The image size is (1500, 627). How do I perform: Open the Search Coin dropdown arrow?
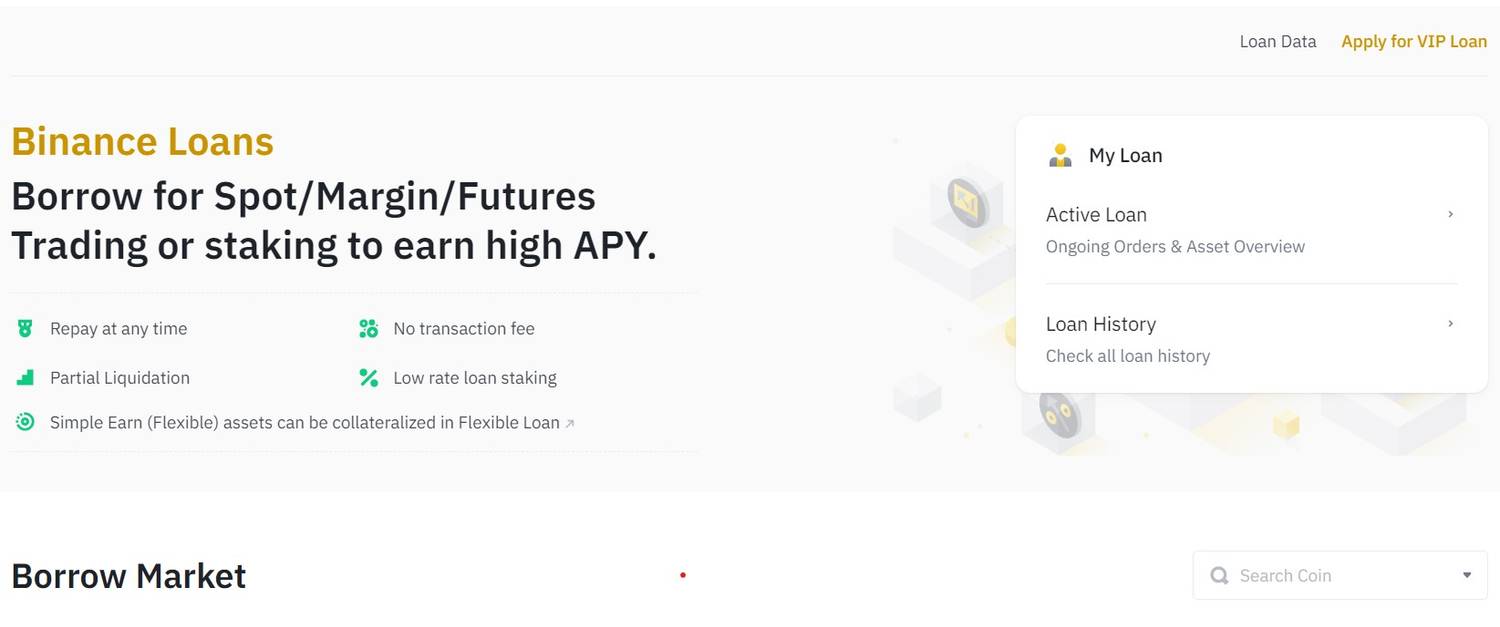point(1467,575)
